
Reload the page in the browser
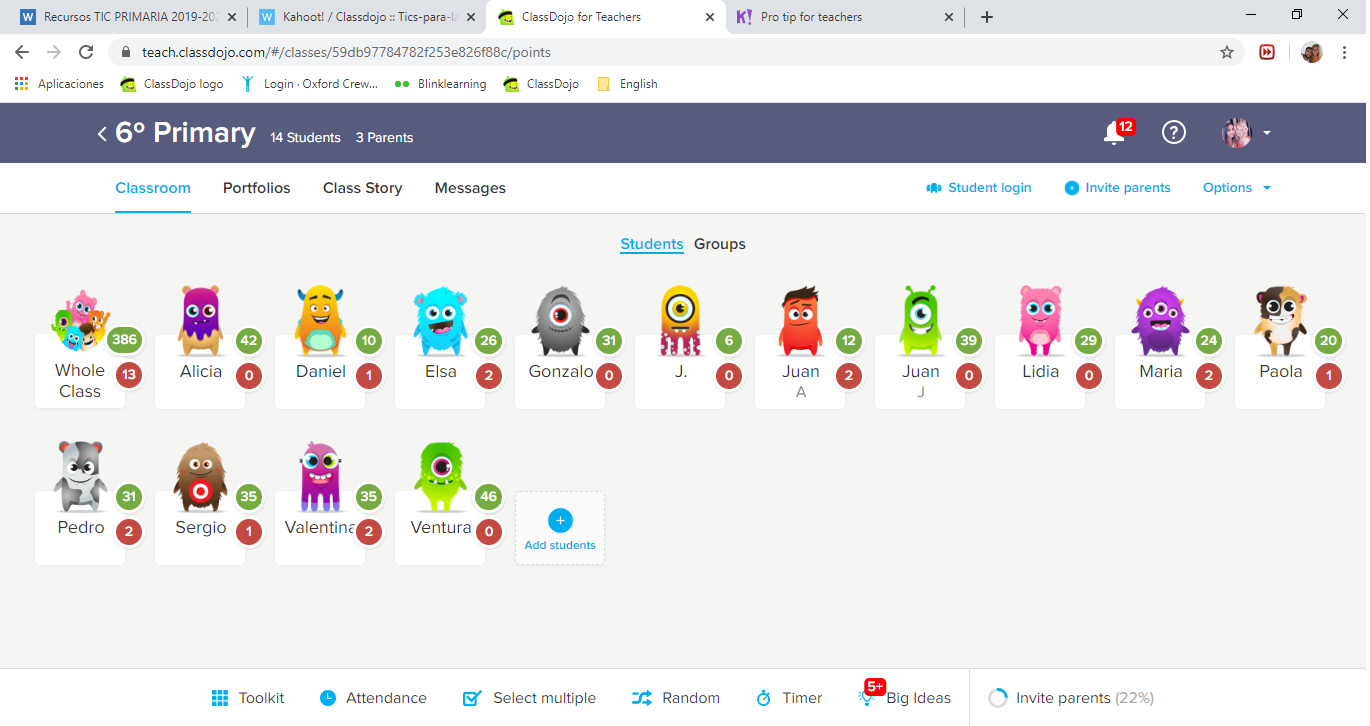(x=86, y=52)
